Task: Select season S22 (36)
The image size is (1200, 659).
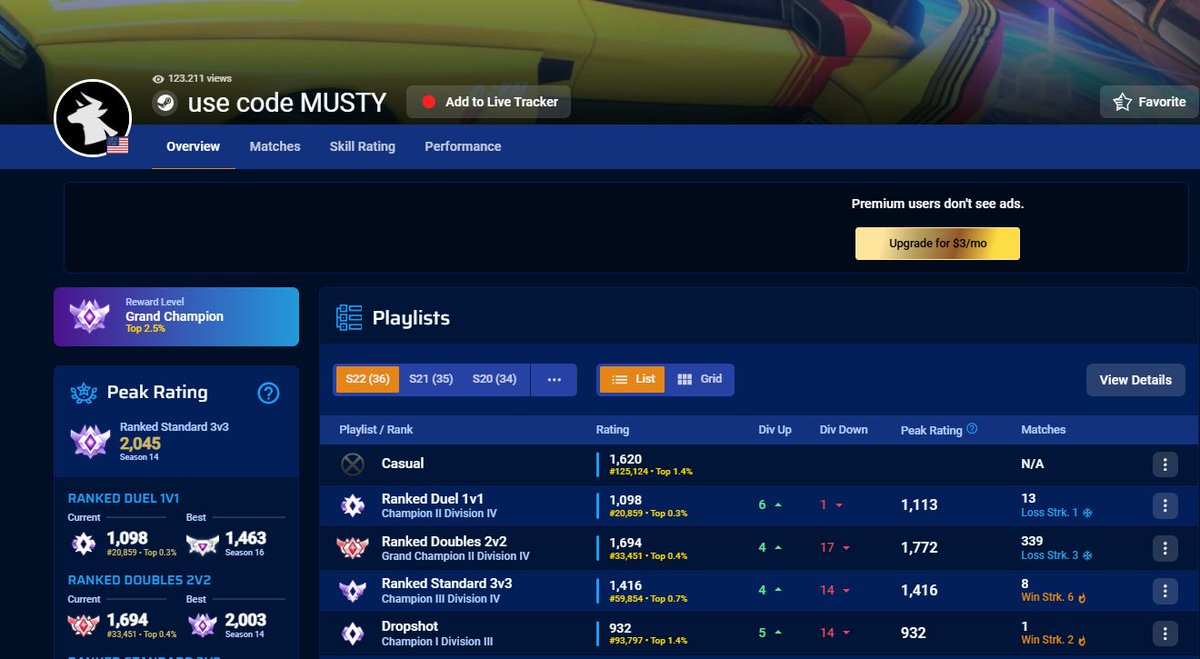Action: click(x=367, y=380)
